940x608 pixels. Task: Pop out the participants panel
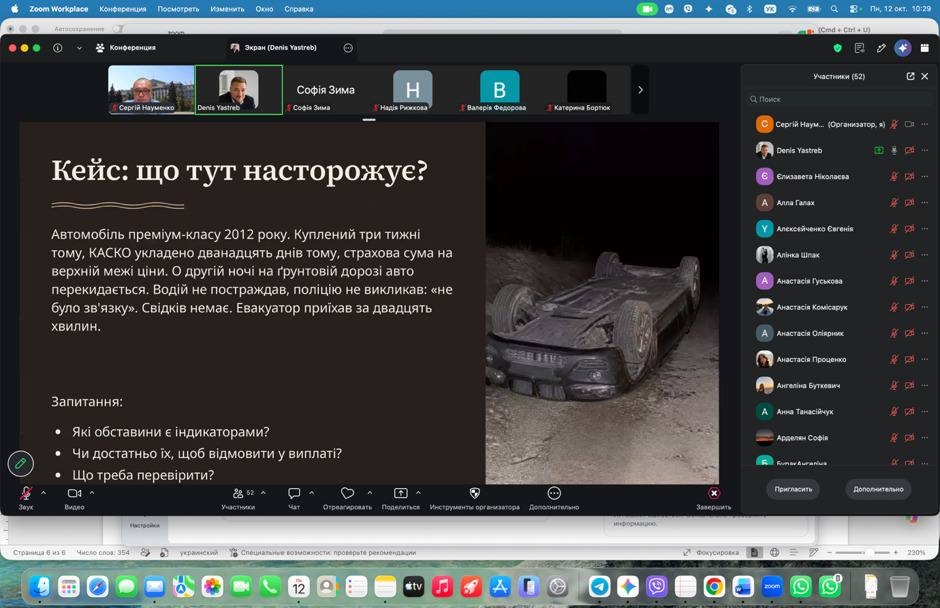tap(910, 76)
